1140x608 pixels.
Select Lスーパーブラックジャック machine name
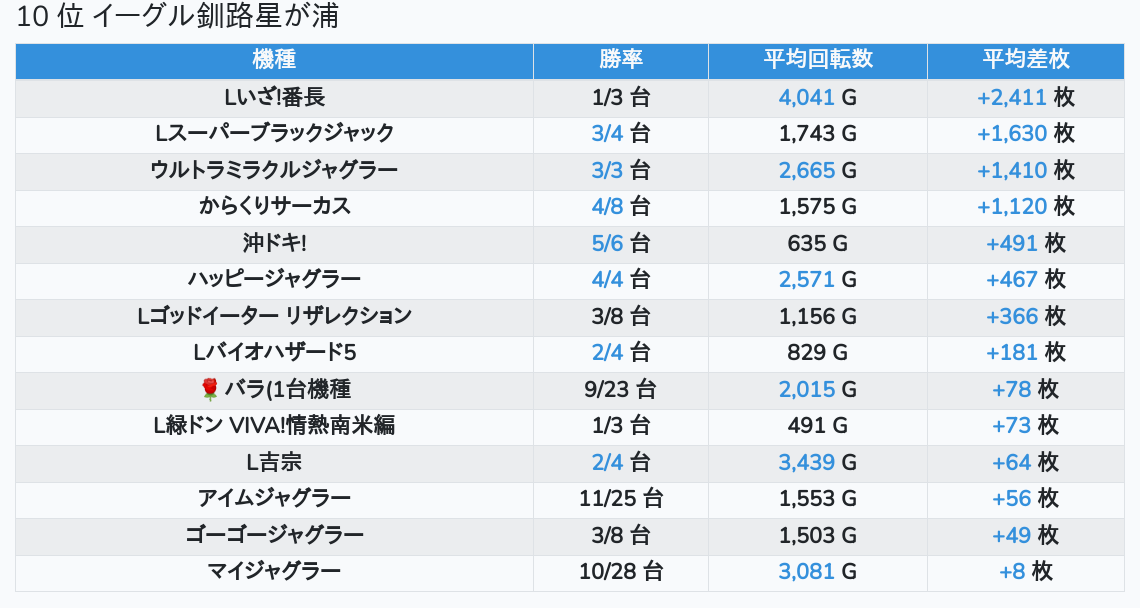274,134
